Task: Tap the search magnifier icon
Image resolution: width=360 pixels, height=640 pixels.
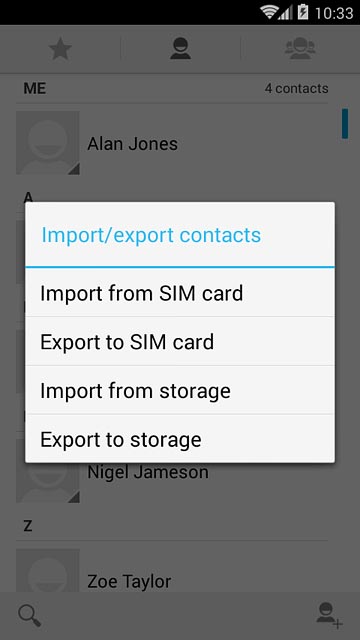Action: 30,616
